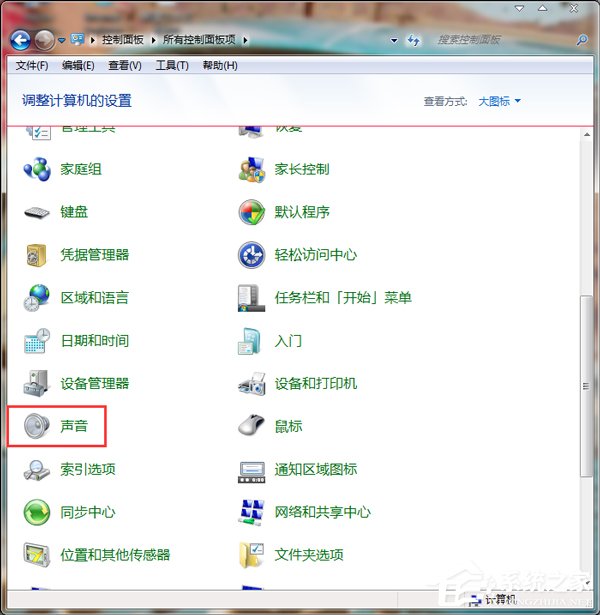Open 设备管理器 icon
This screenshot has width=600, height=615.
coord(37,383)
